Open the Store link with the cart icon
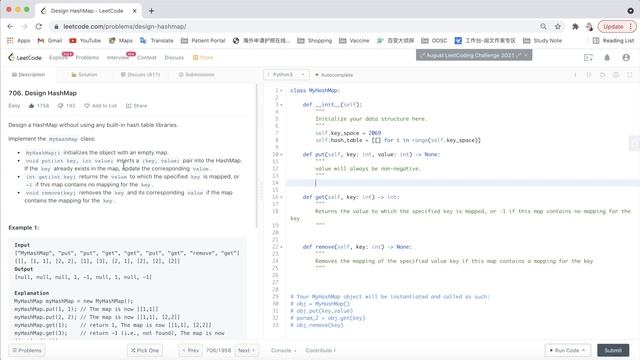 [x=203, y=58]
